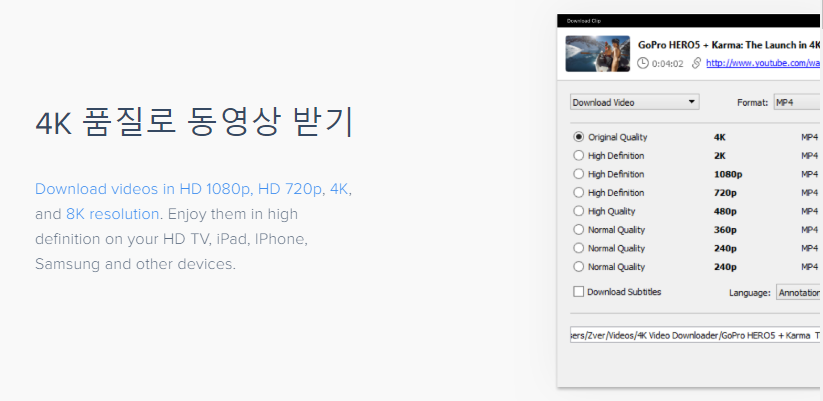Open the 'HD 1080p' link text
823x401 pixels.
click(x=215, y=189)
